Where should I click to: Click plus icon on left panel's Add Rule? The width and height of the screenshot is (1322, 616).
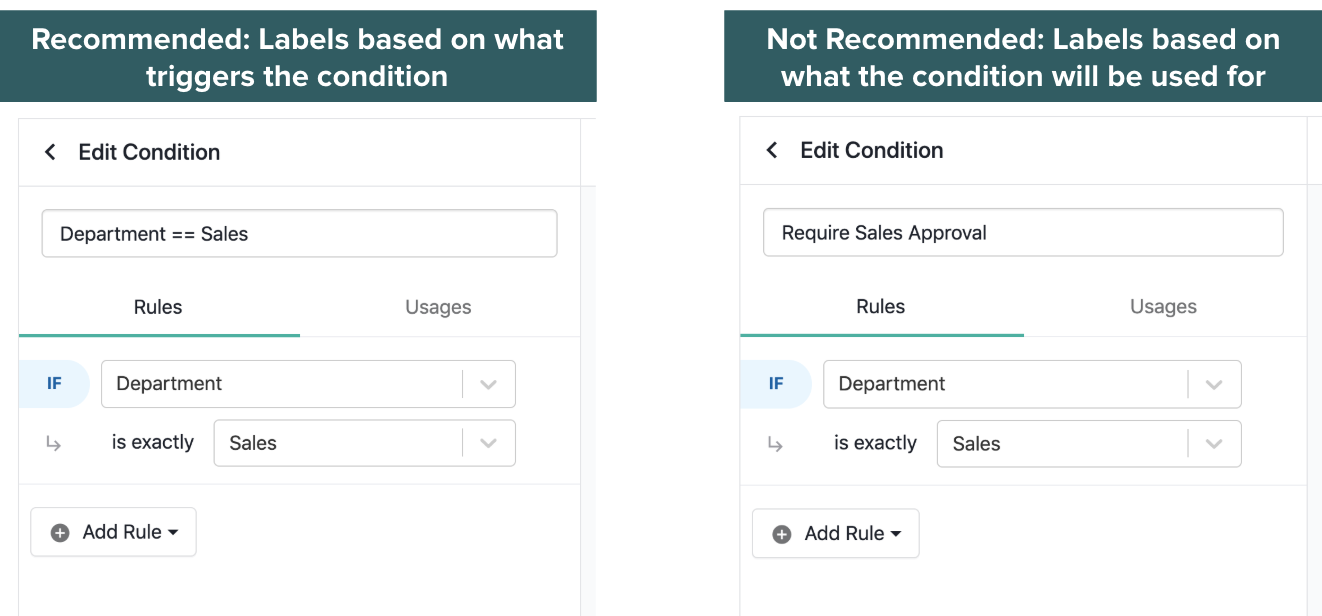pos(60,533)
